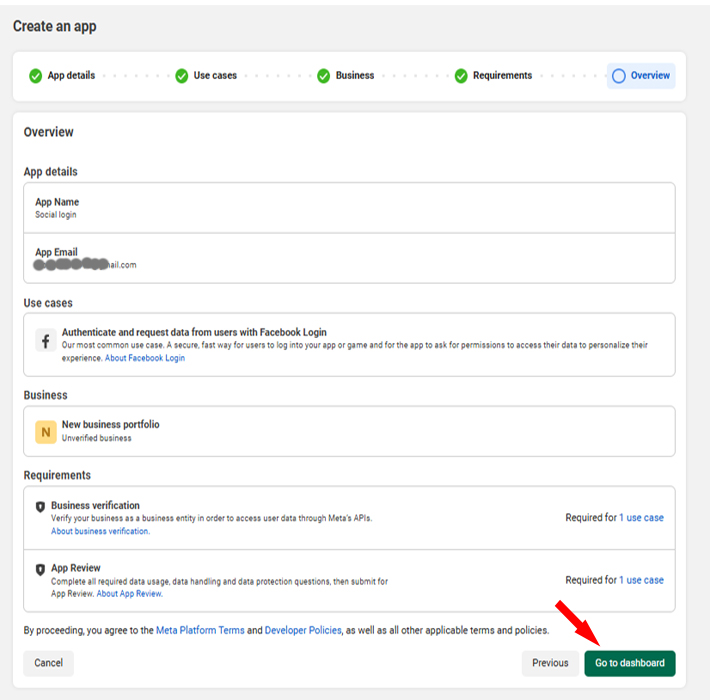710x700 pixels.
Task: Go to the Requirements step
Action: point(502,76)
